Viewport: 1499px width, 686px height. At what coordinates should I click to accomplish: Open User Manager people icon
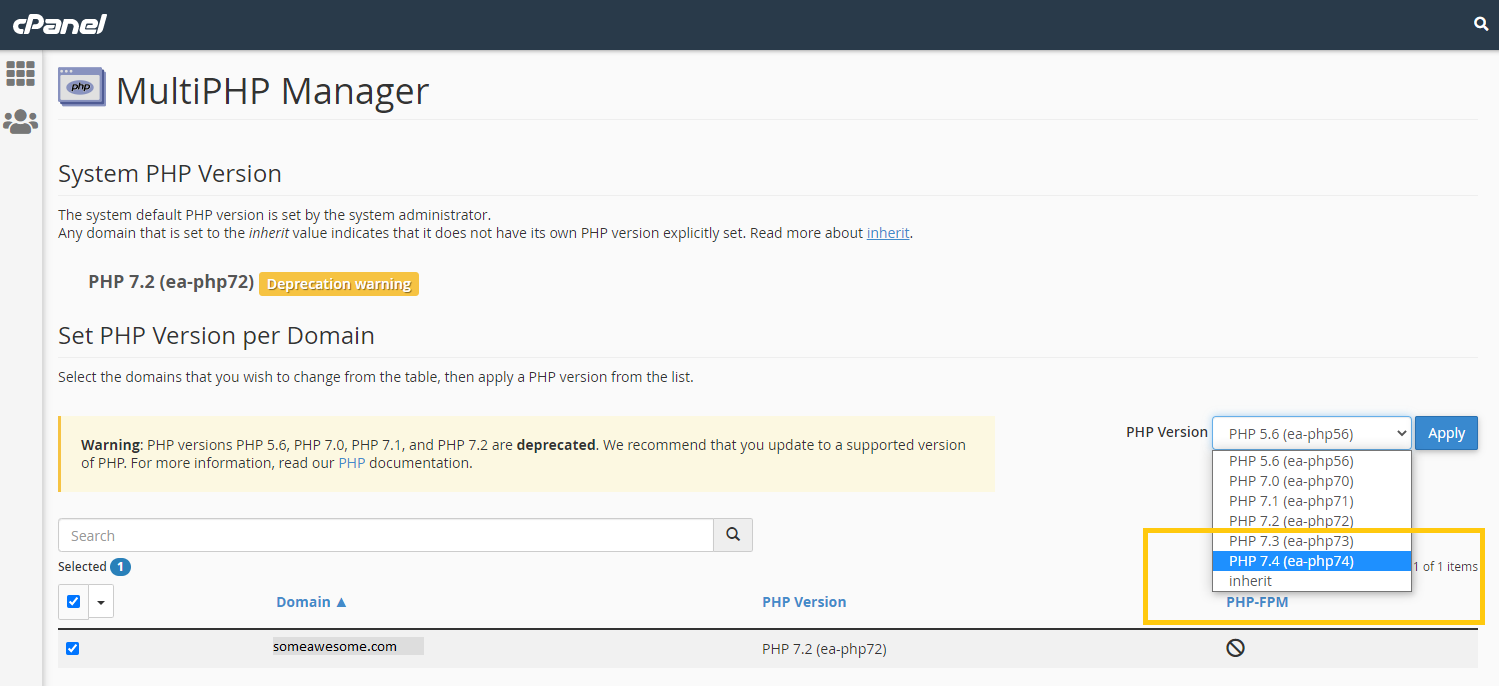pos(20,122)
